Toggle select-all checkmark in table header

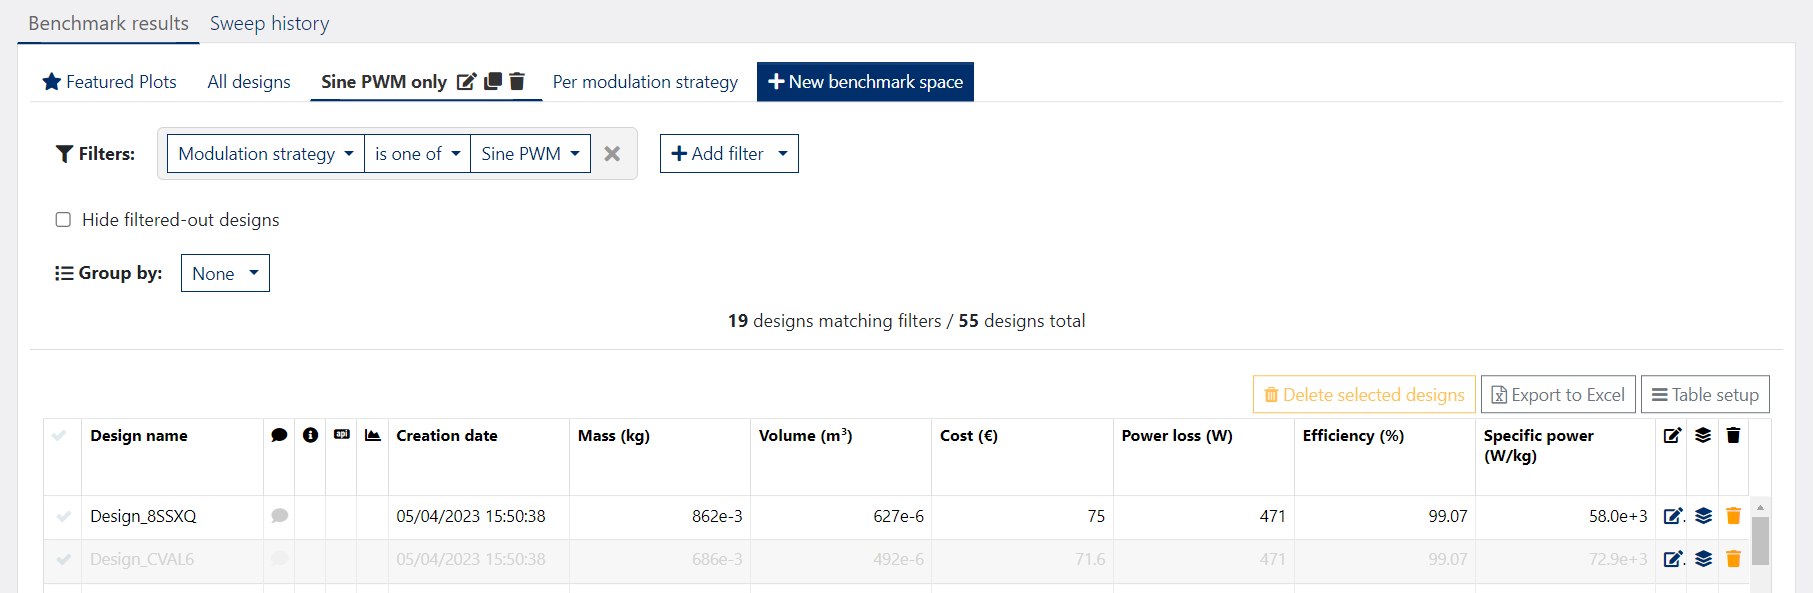tap(60, 436)
